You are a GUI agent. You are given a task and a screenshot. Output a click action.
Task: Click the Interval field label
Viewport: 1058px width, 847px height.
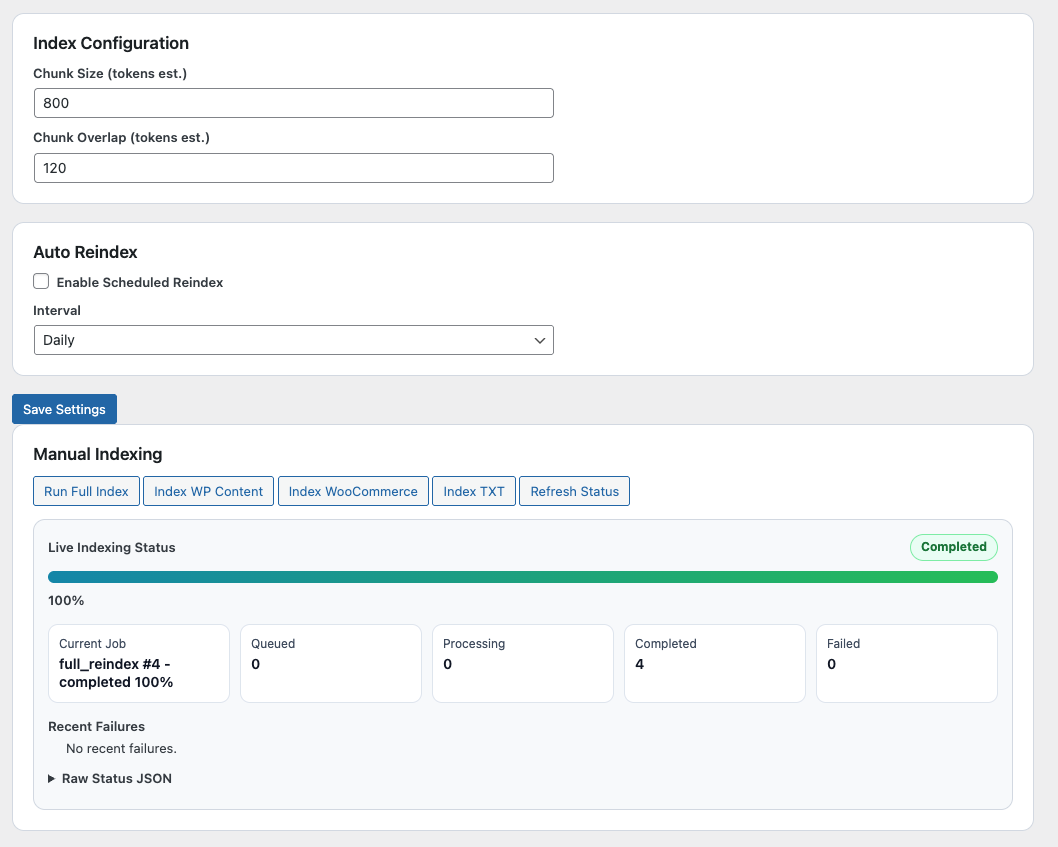click(57, 310)
